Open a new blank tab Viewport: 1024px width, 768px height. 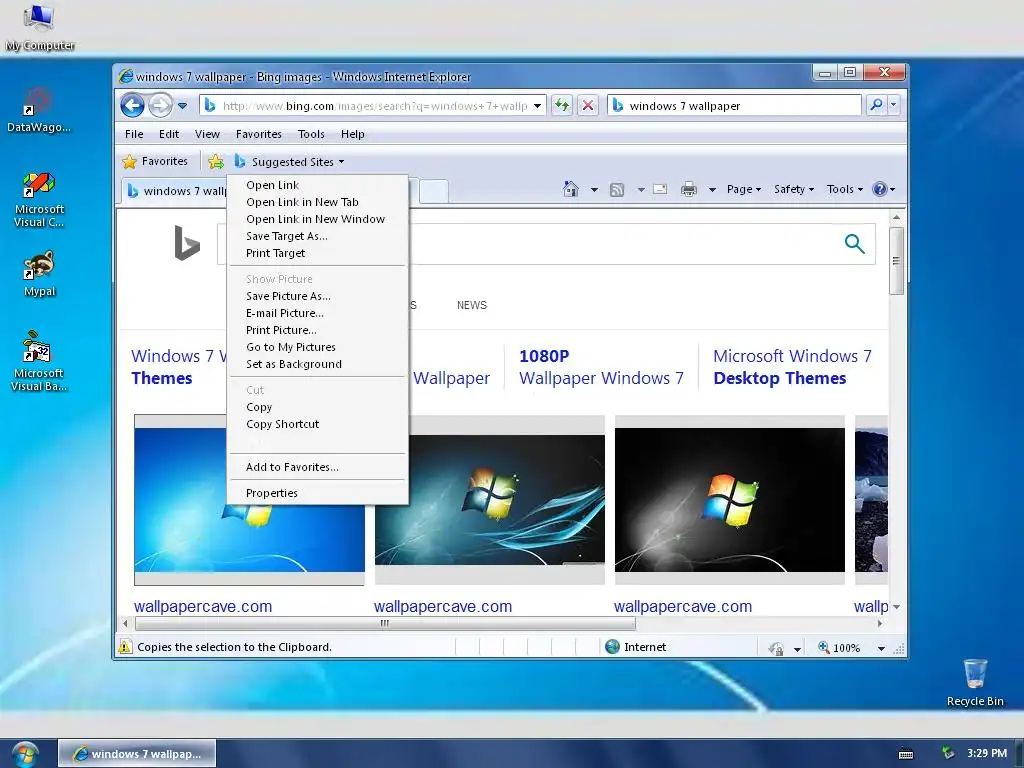click(434, 191)
